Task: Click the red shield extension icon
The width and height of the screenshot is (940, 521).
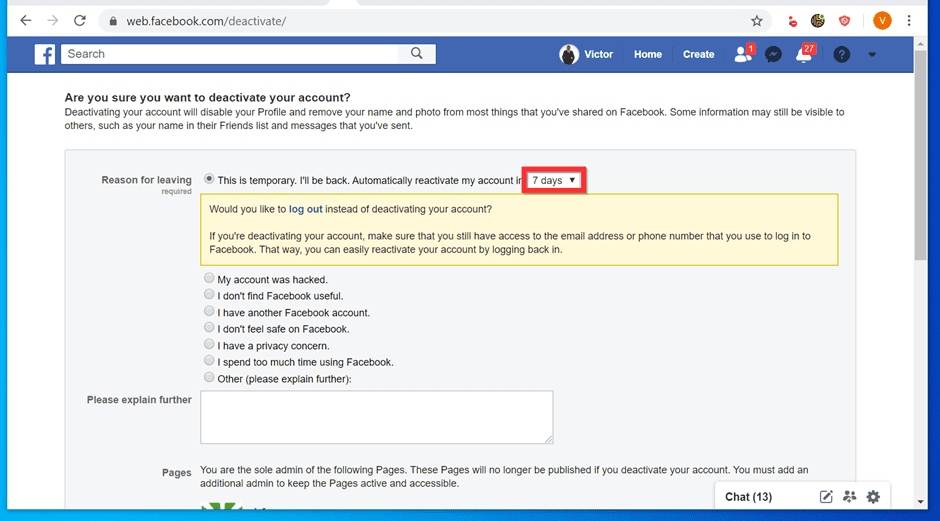Action: 844,21
